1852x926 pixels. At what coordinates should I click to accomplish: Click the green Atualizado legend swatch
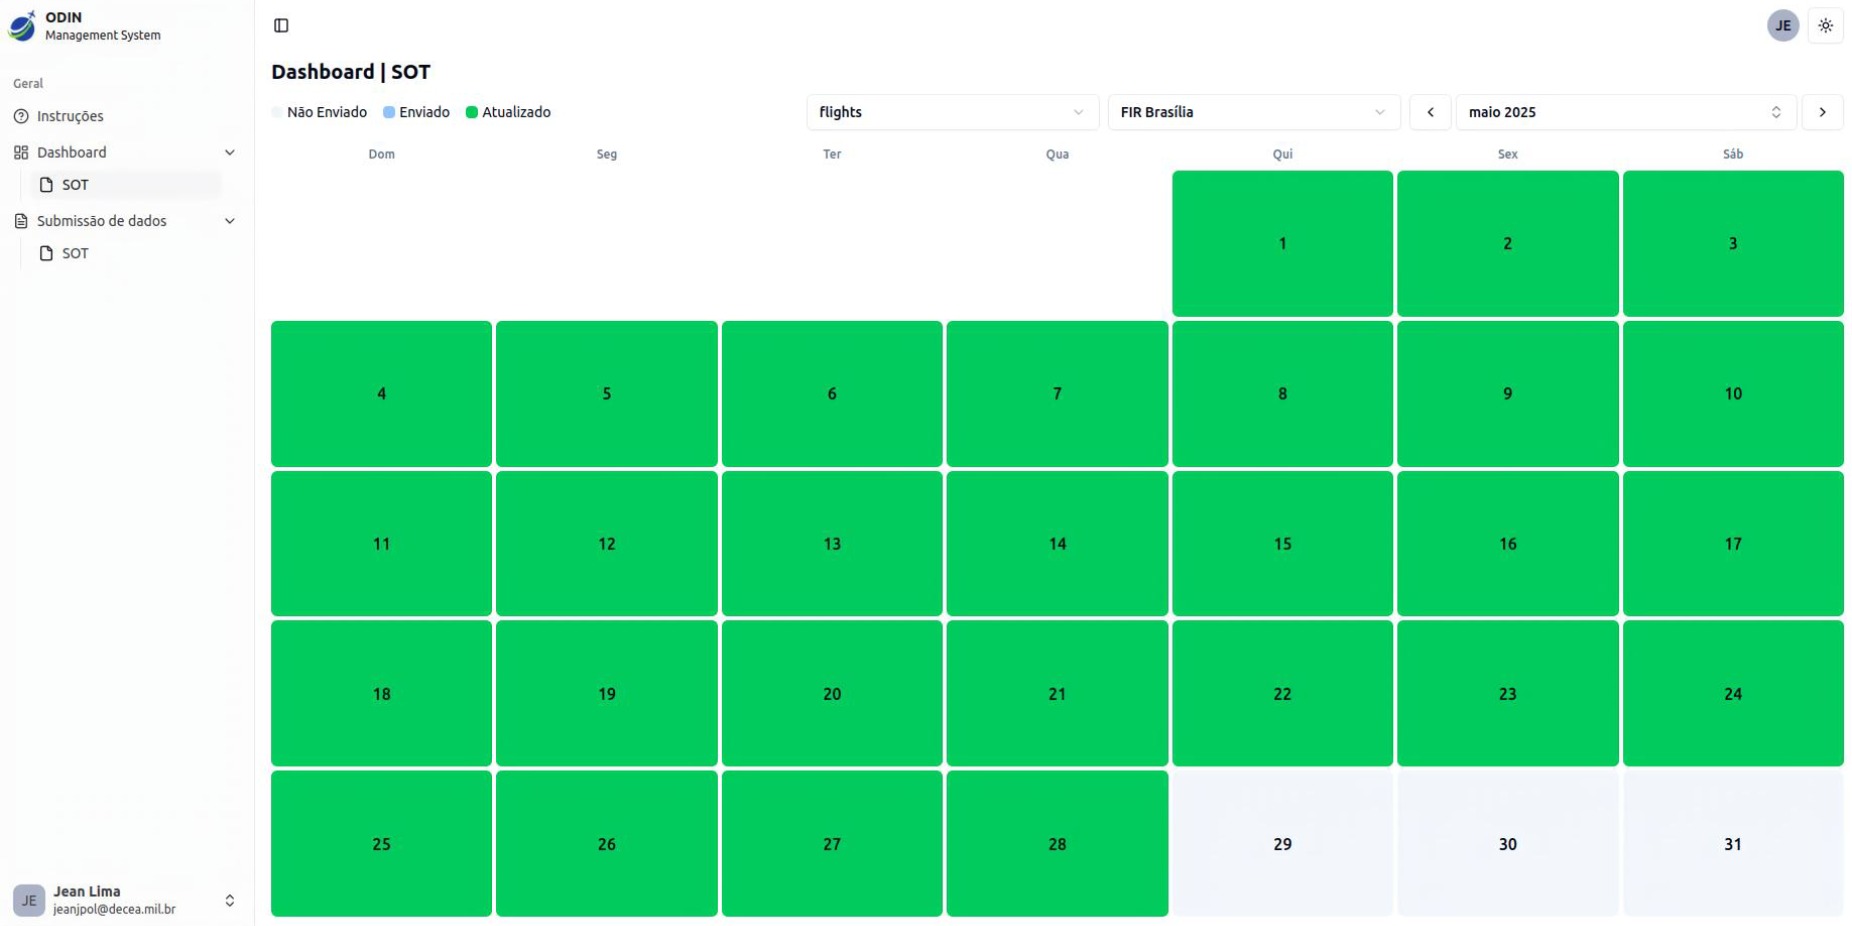click(x=472, y=113)
